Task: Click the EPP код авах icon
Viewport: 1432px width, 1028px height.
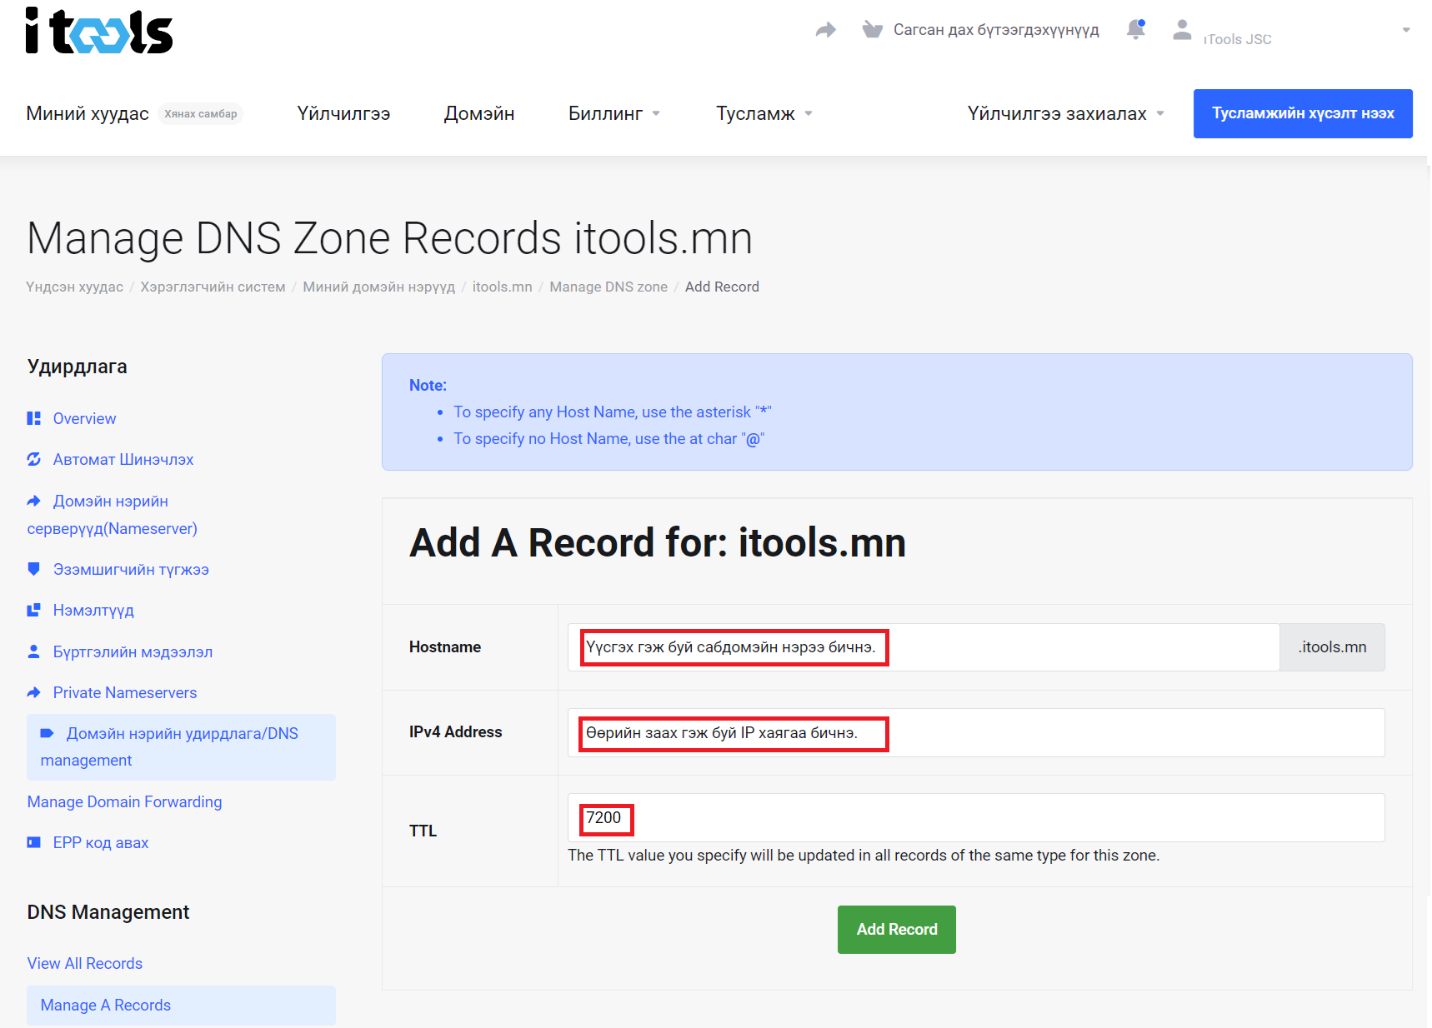Action: pyautogui.click(x=34, y=842)
